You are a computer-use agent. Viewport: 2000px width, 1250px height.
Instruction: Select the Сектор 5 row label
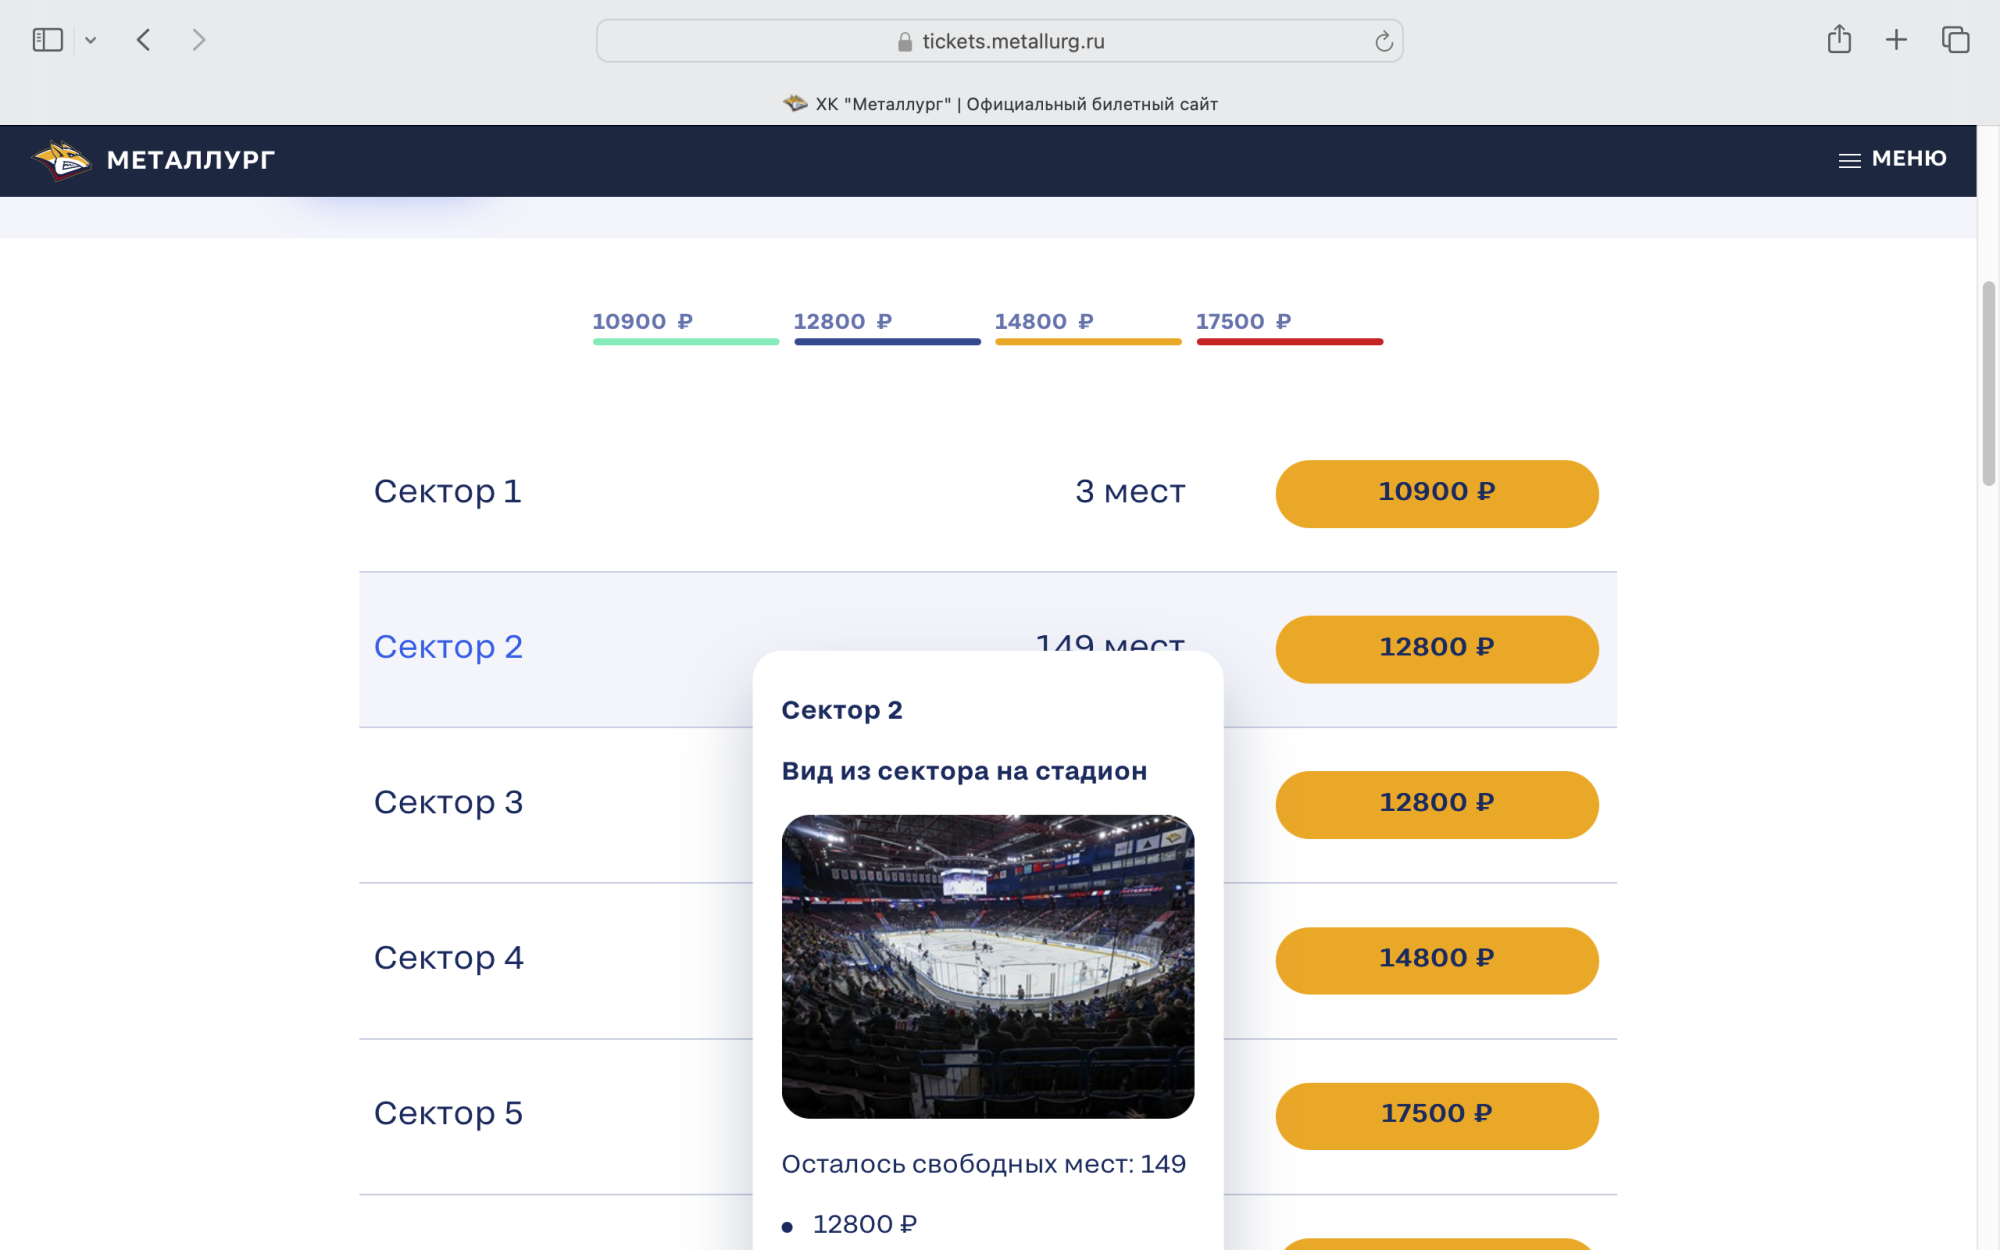pos(448,1114)
